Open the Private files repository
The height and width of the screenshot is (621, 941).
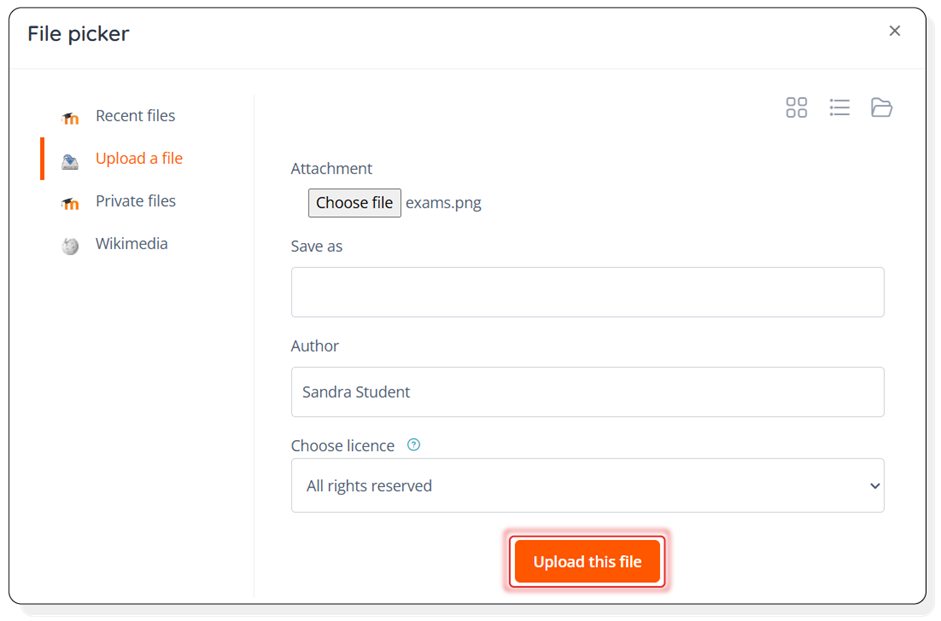click(135, 201)
